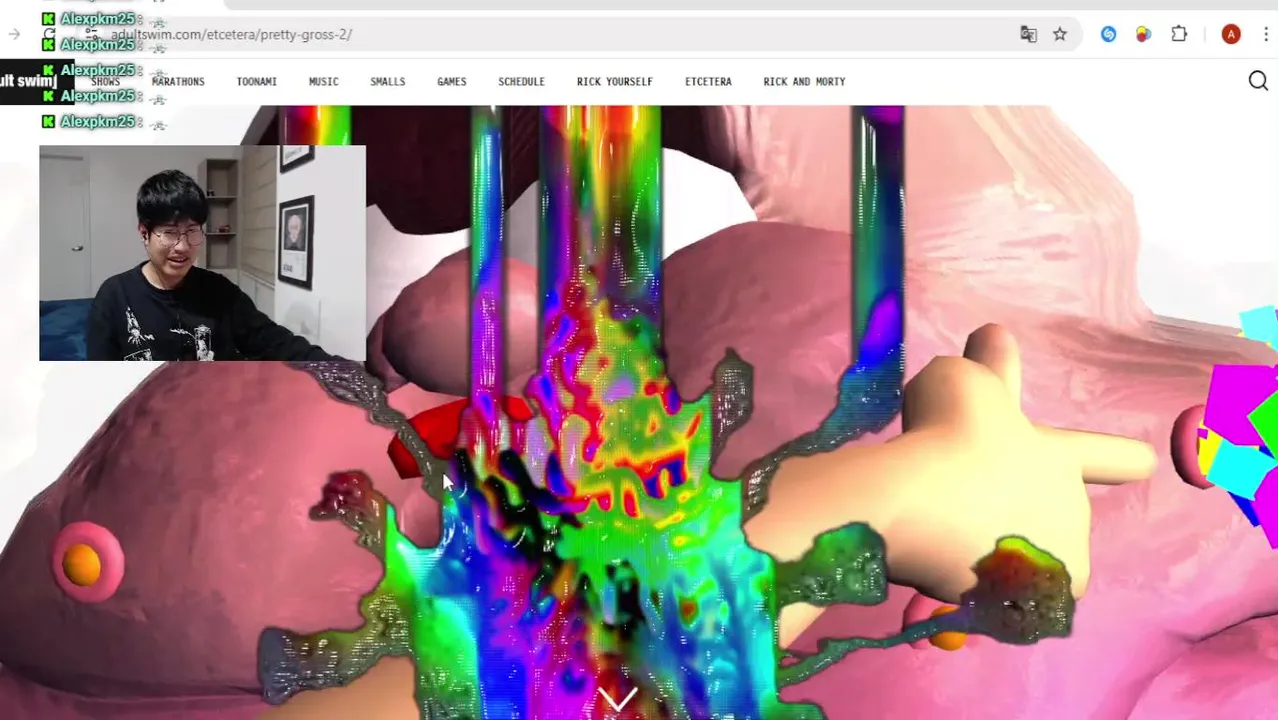View the SCHEDULE page
Screen dimensions: 1278x720
click(x=522, y=82)
